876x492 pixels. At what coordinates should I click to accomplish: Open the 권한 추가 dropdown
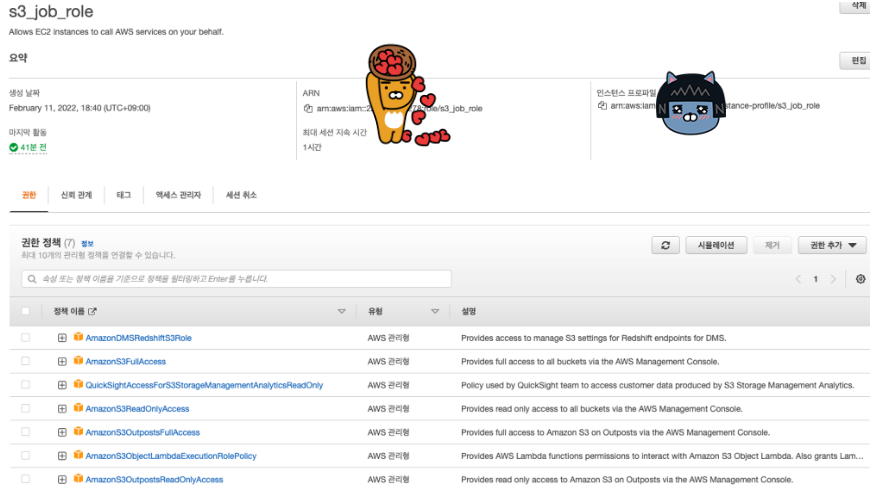(832, 245)
